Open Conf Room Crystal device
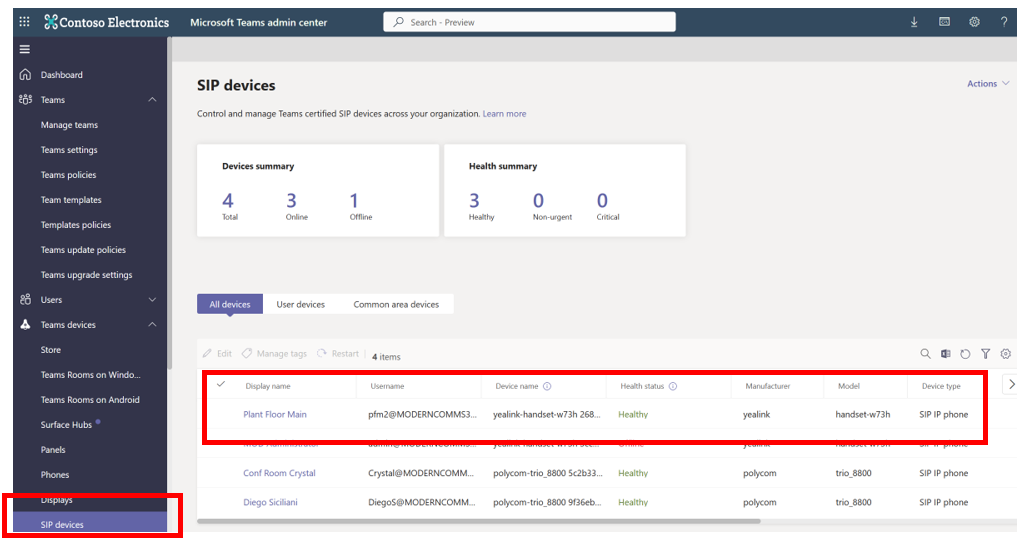 point(279,473)
